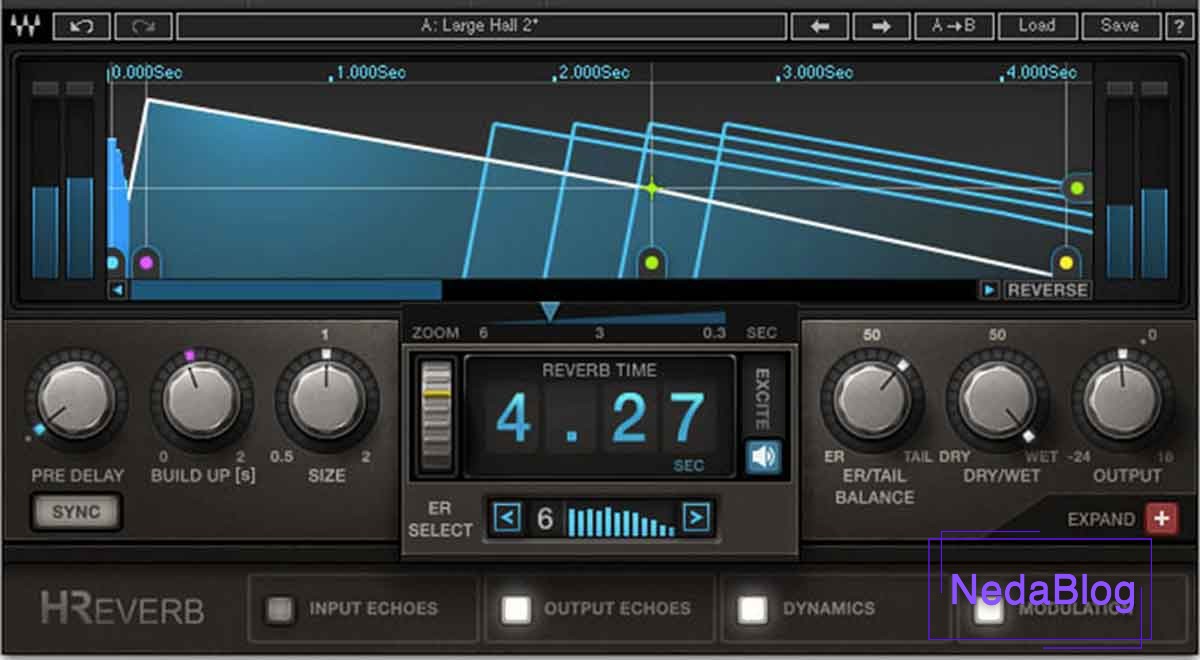Disable the Dynamics section

pyautogui.click(x=752, y=608)
